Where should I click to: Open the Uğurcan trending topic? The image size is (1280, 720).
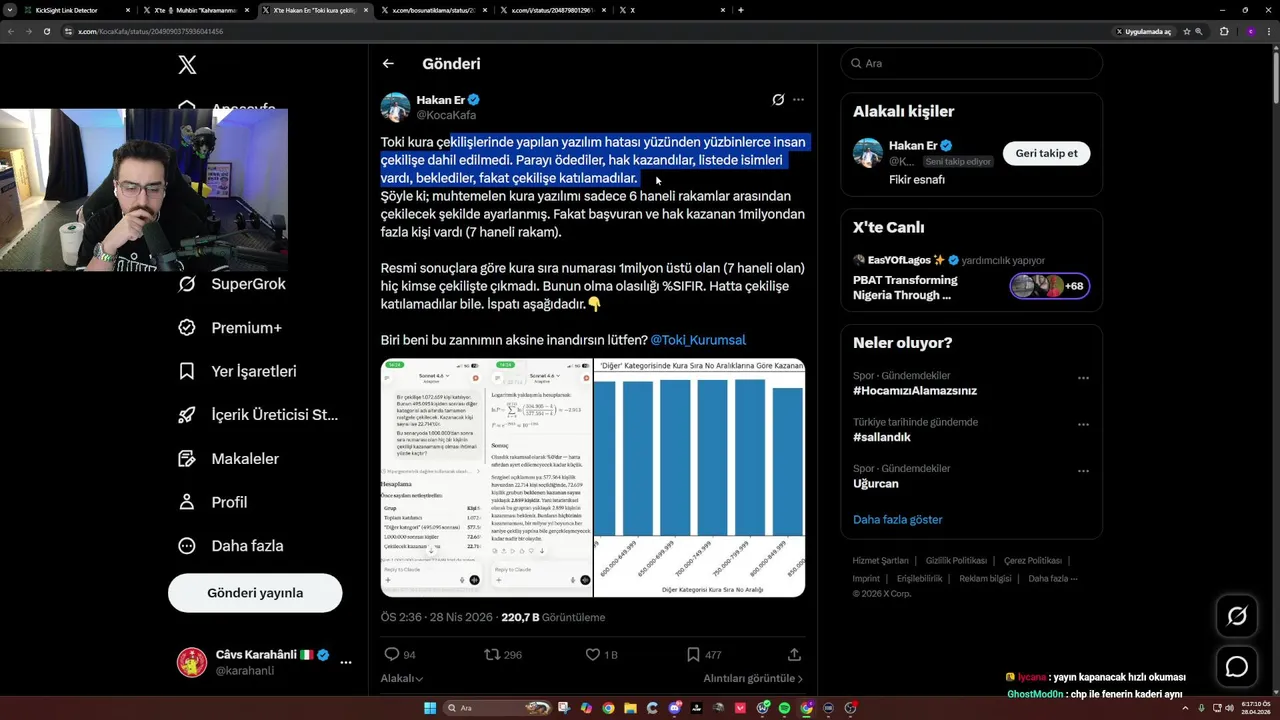[x=876, y=484]
